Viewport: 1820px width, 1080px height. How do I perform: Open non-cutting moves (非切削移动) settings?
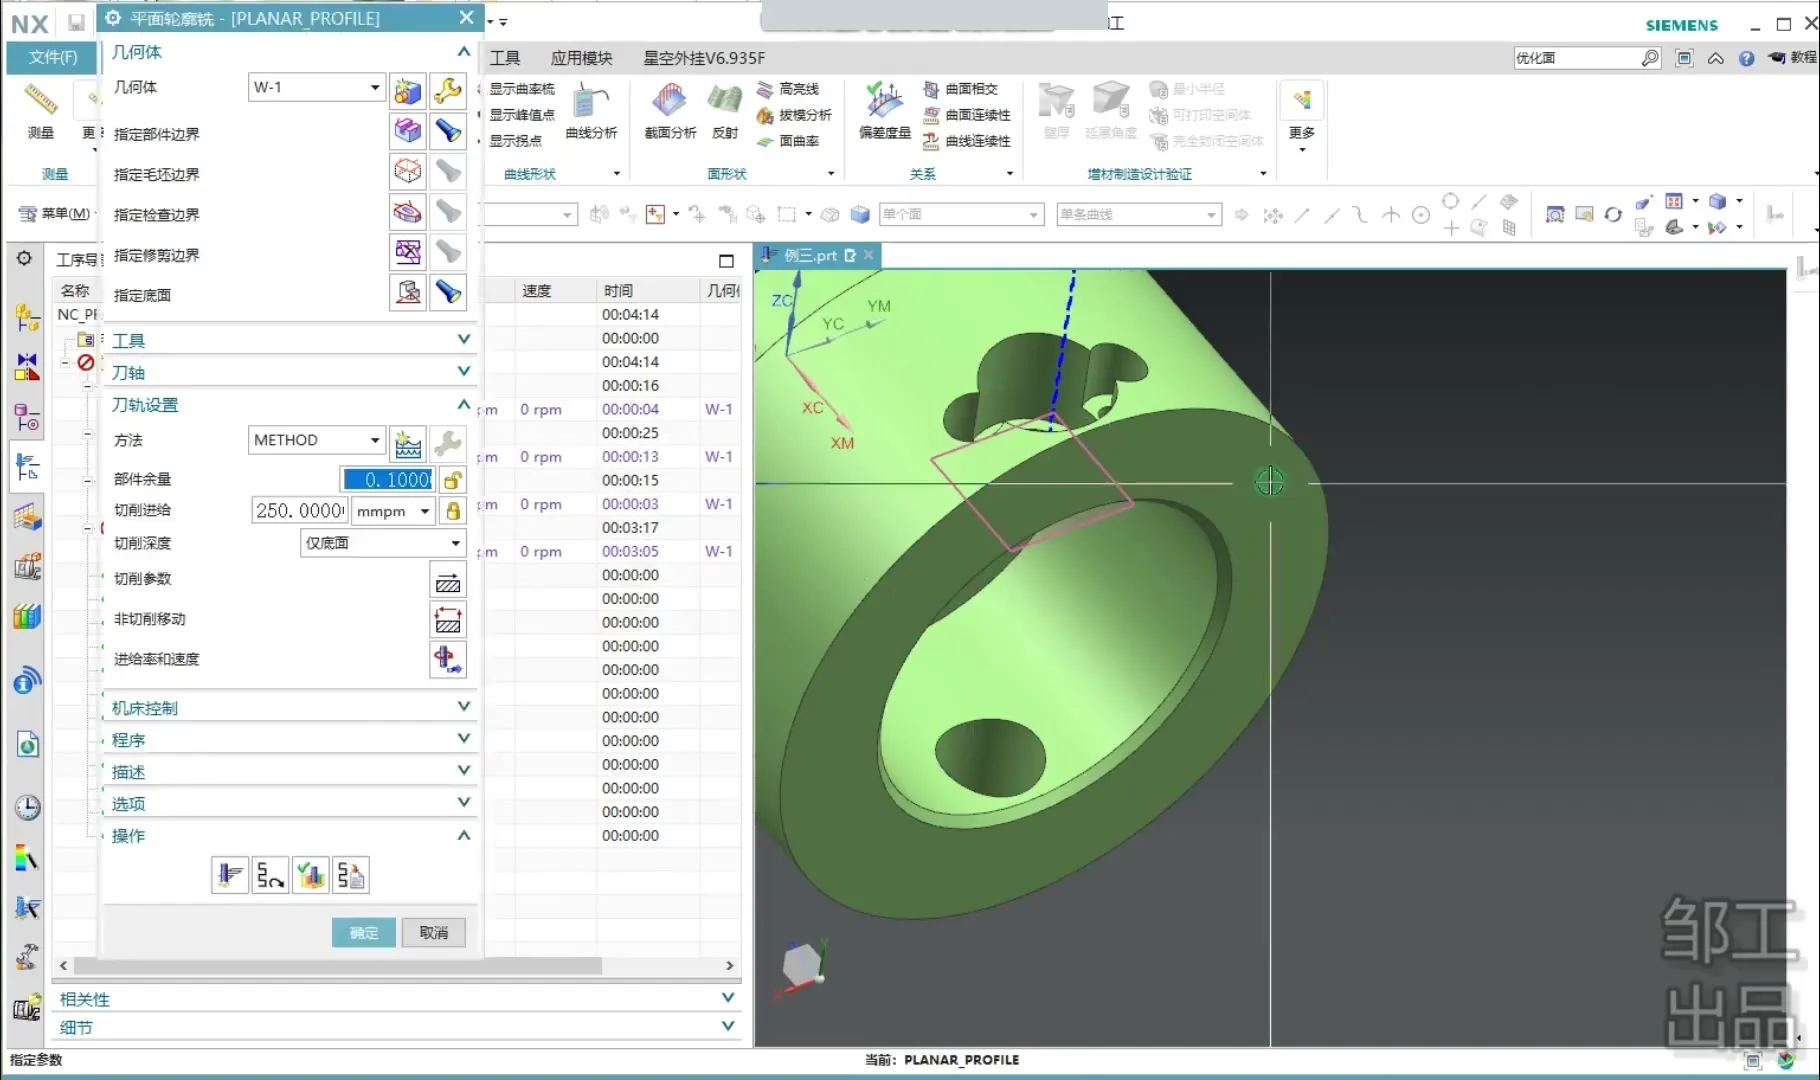coord(448,620)
